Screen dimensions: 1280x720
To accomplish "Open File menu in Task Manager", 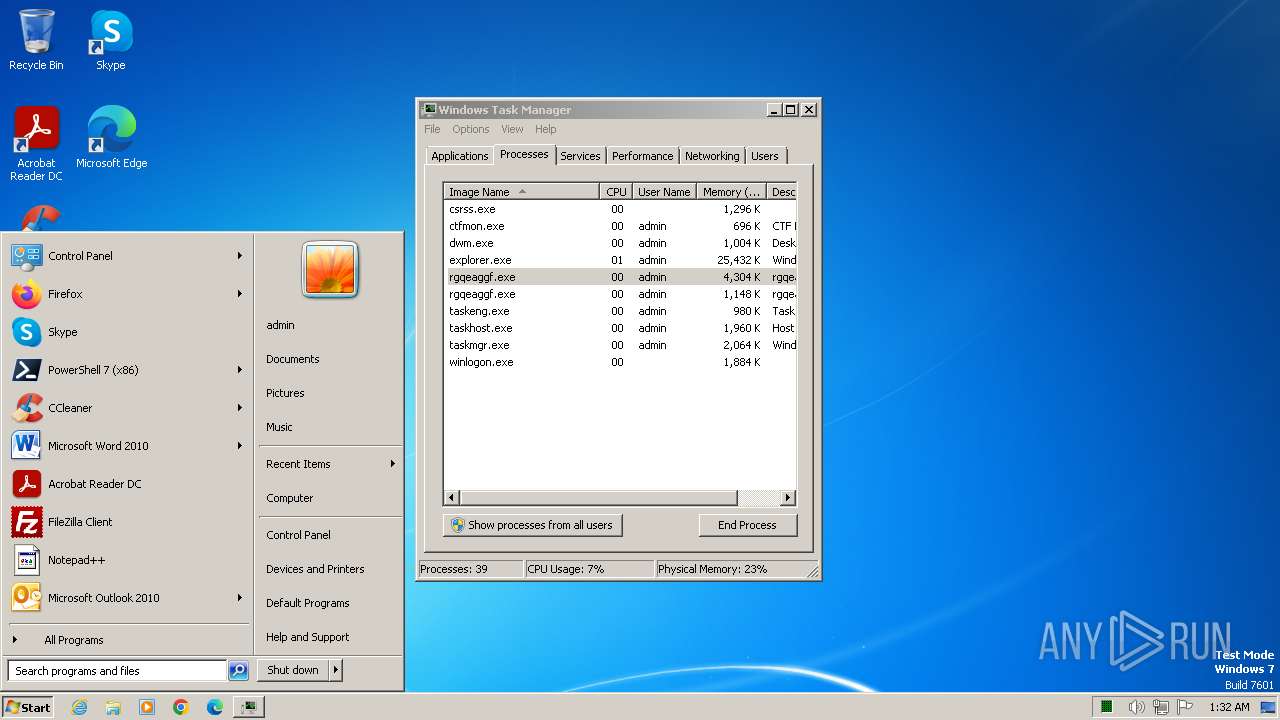I will click(x=432, y=129).
